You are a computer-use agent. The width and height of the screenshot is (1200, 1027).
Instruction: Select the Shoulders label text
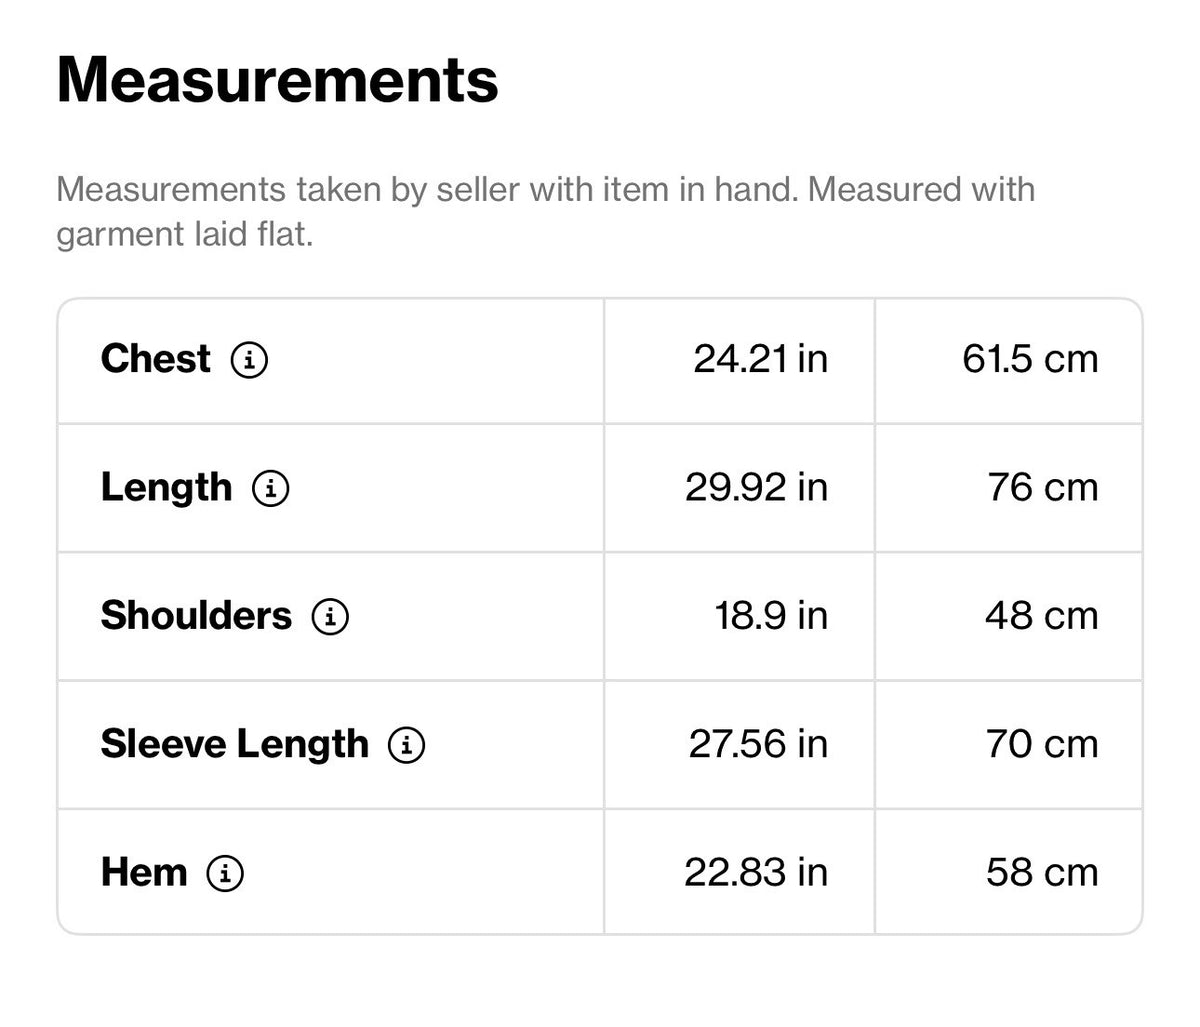pos(196,616)
